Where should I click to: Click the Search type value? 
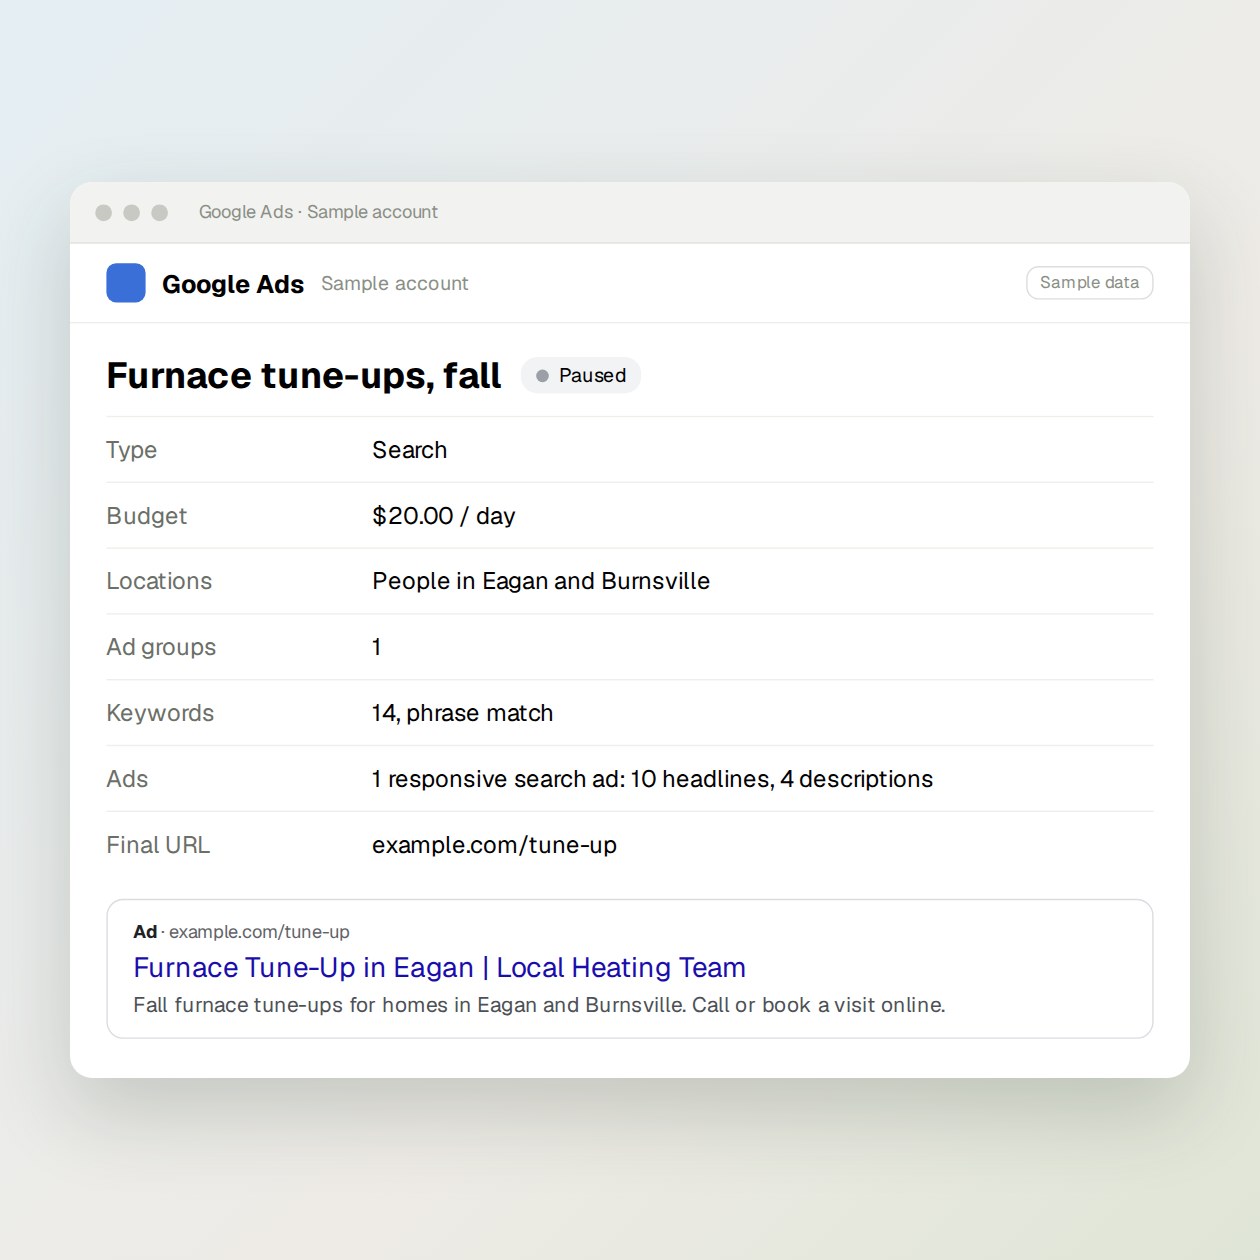click(409, 450)
